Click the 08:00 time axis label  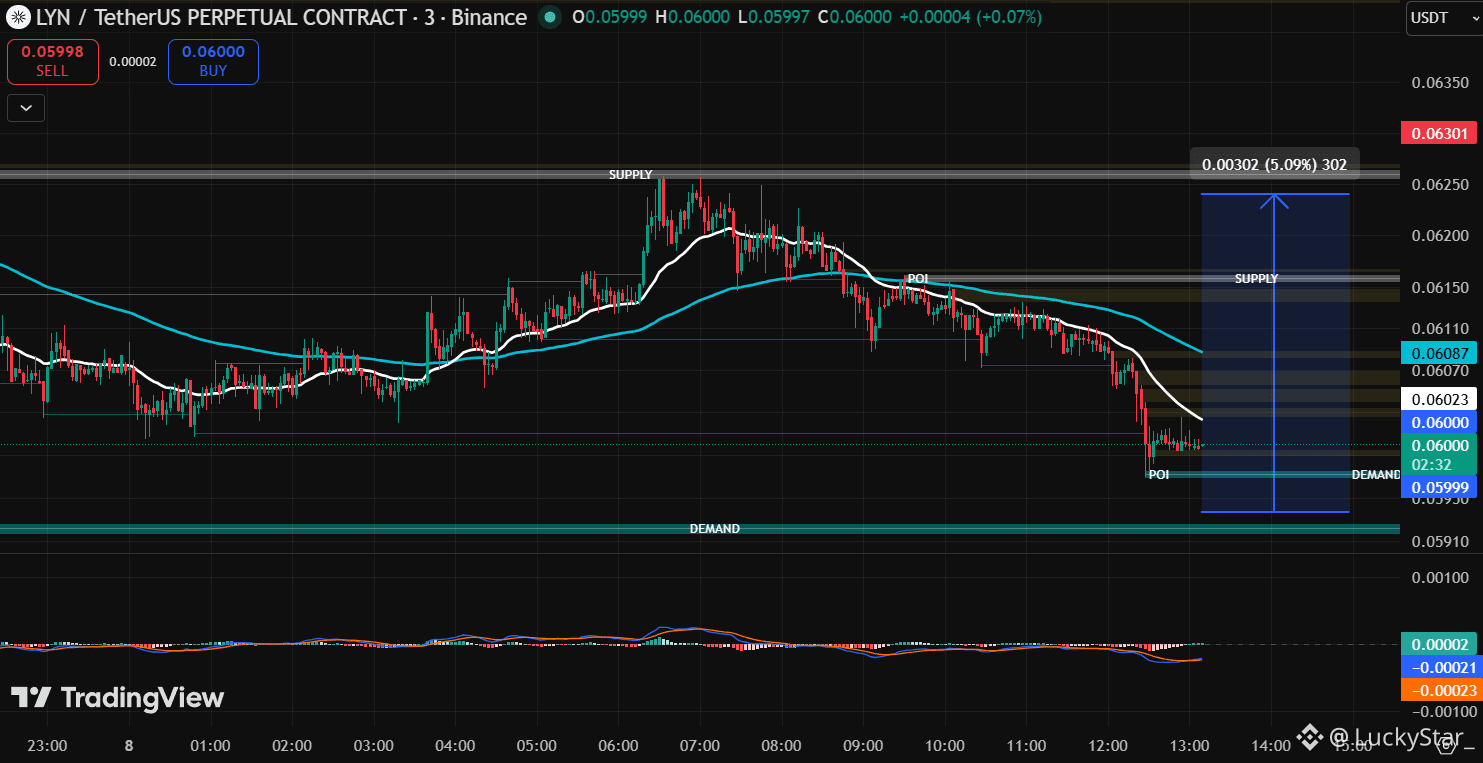[x=781, y=745]
